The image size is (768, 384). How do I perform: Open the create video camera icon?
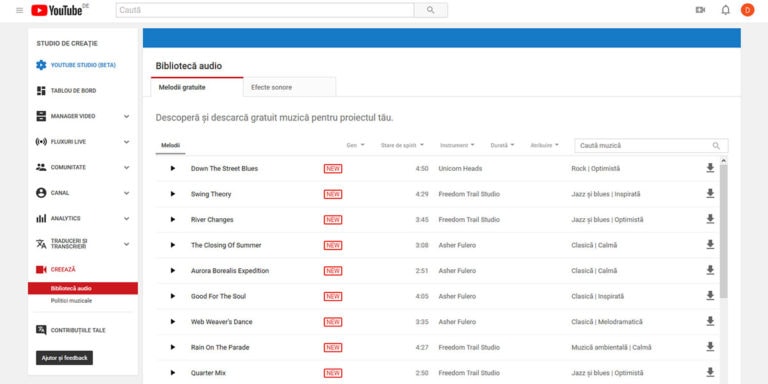(700, 10)
